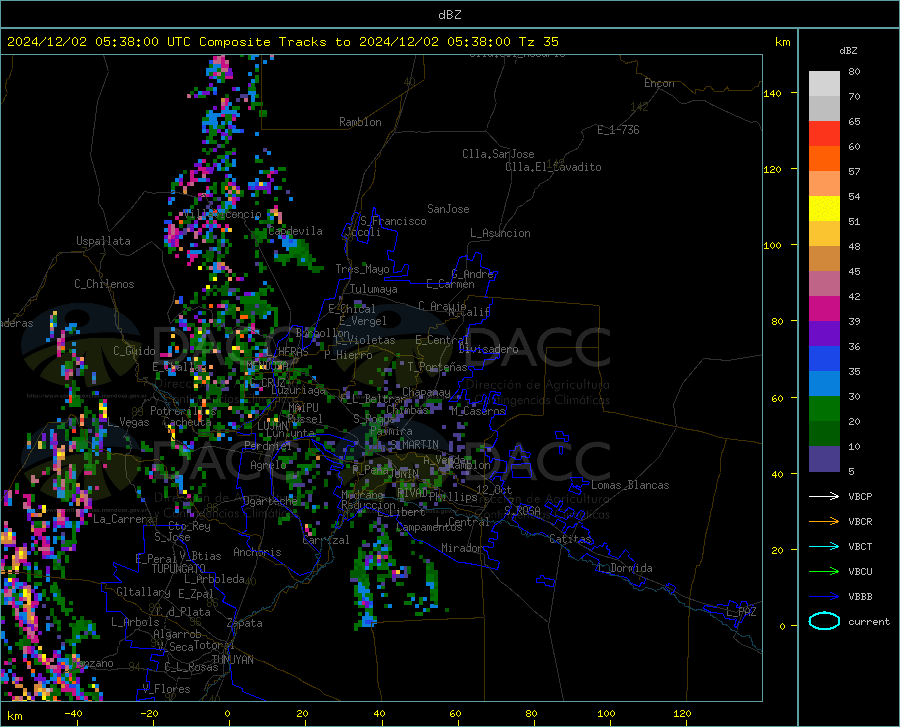Select the red 65 dBZ color swatch
900x727 pixels.
click(x=824, y=134)
